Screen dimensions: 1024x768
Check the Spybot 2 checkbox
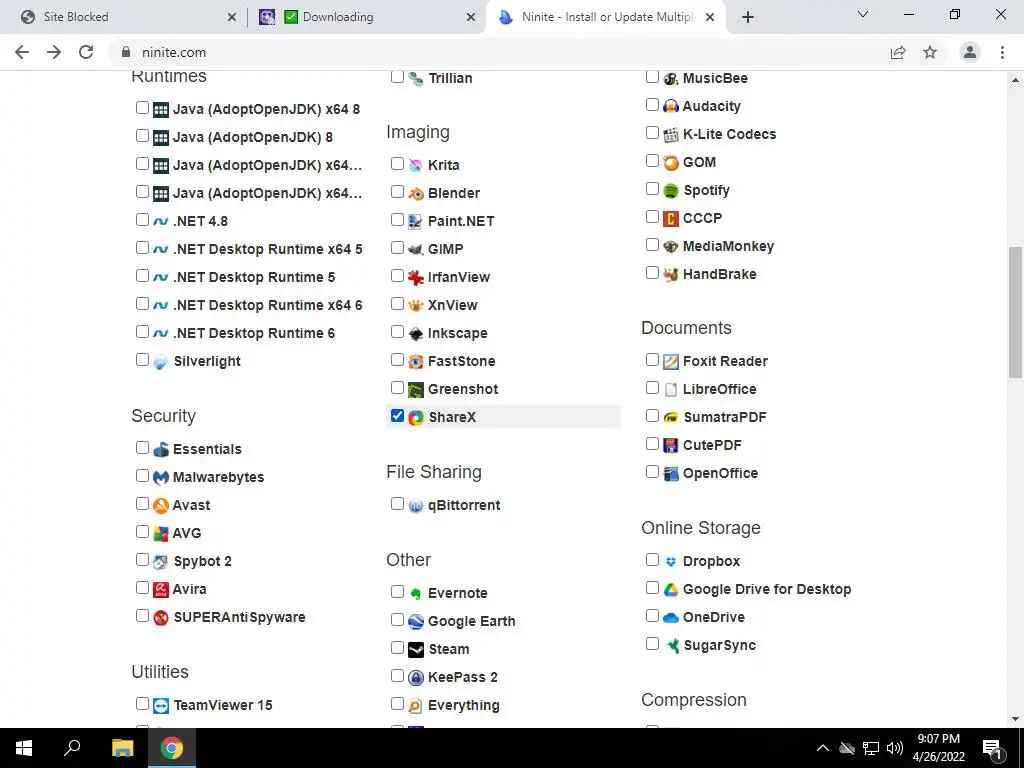[142, 560]
